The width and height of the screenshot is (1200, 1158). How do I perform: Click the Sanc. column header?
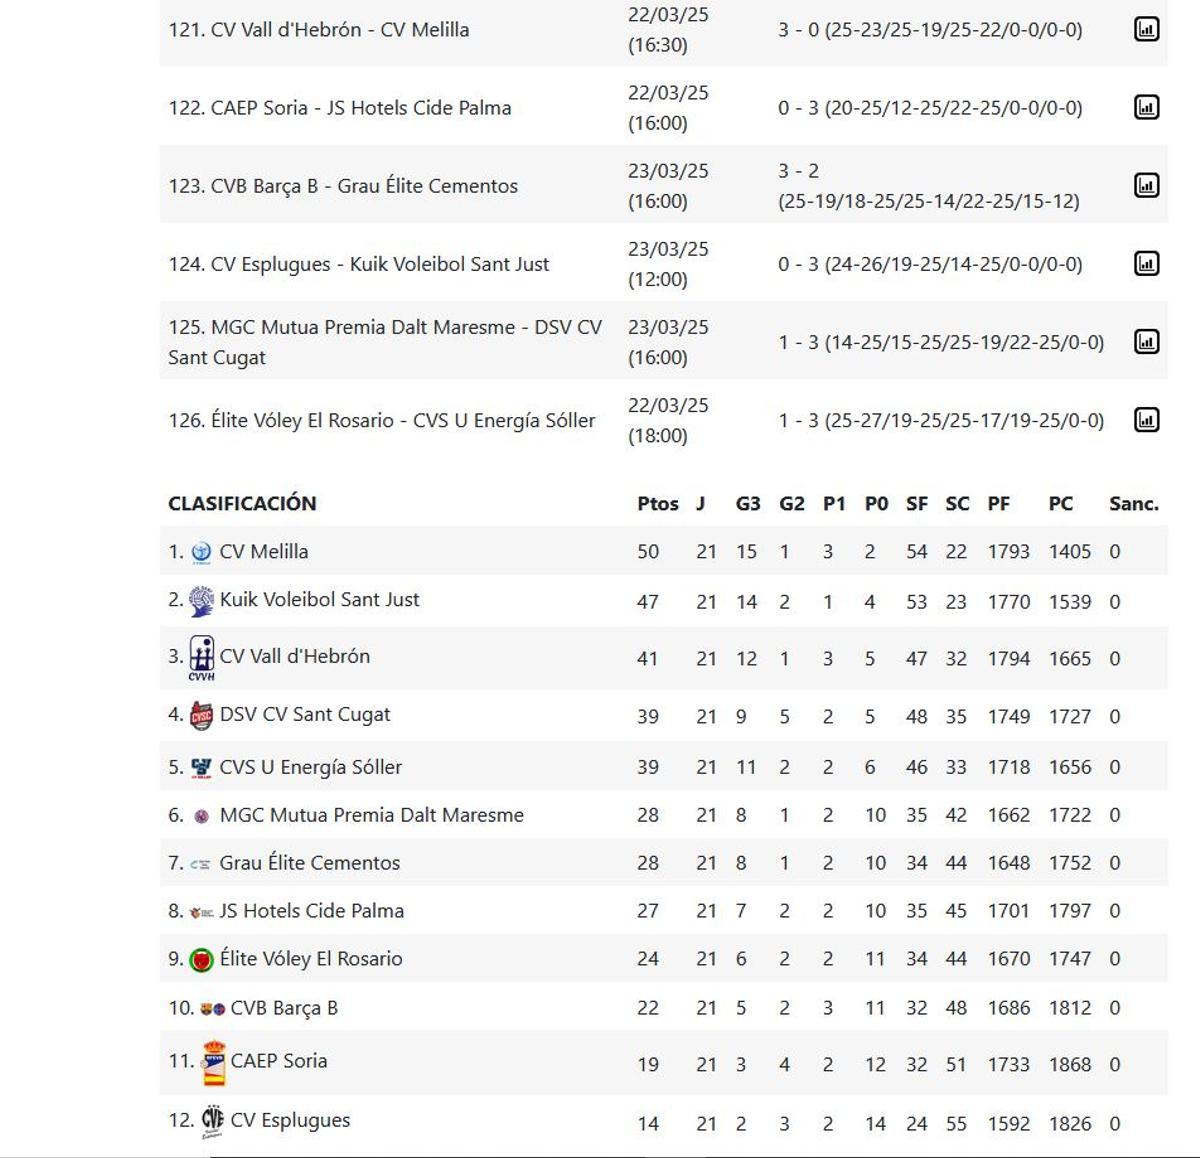(1134, 504)
